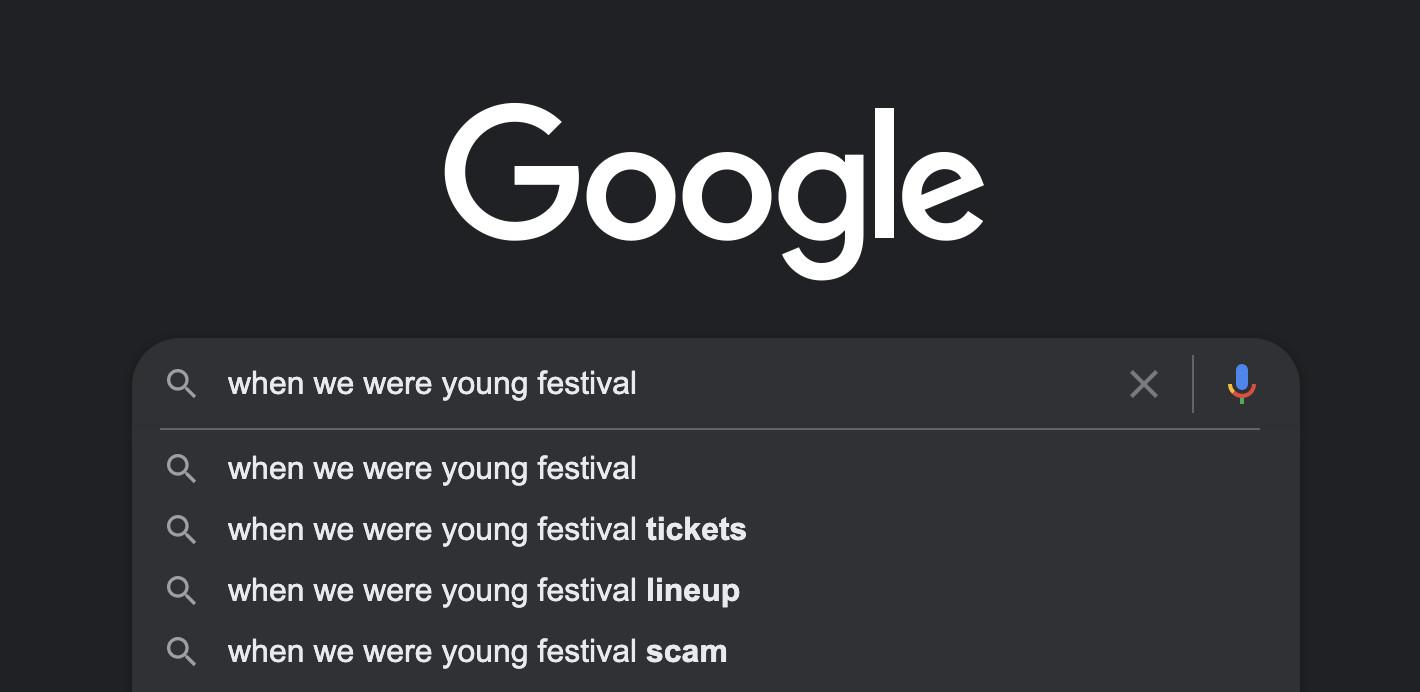Open the "when we were young festival scam" suggestion
1420x692 pixels.
[x=477, y=652]
